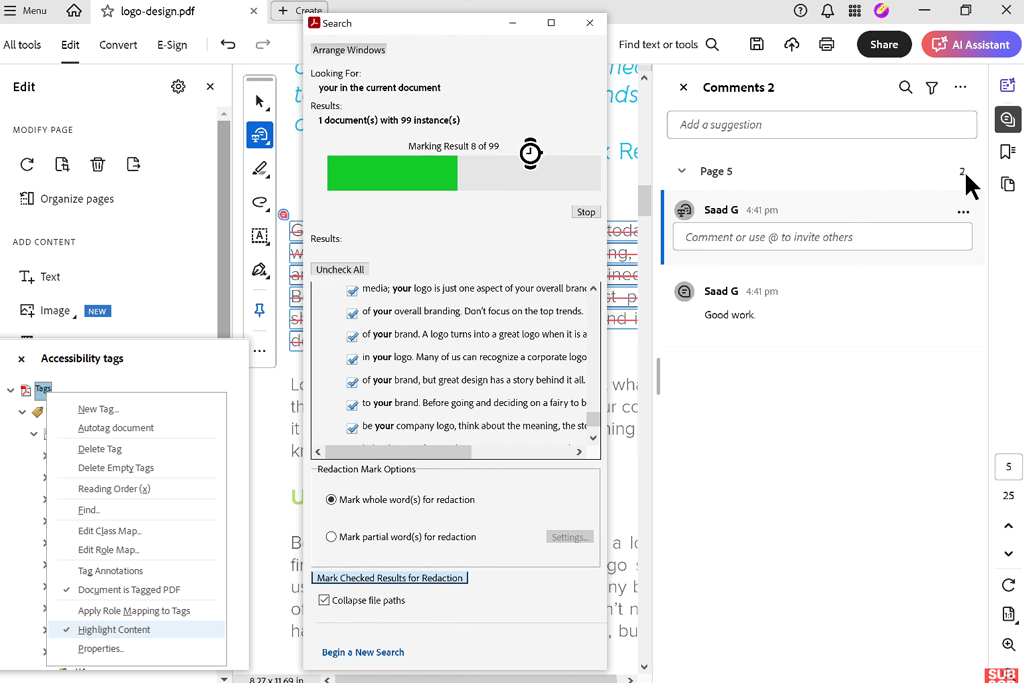Select Mark whole word(s) for redaction
The width and height of the screenshot is (1024, 683).
click(331, 500)
